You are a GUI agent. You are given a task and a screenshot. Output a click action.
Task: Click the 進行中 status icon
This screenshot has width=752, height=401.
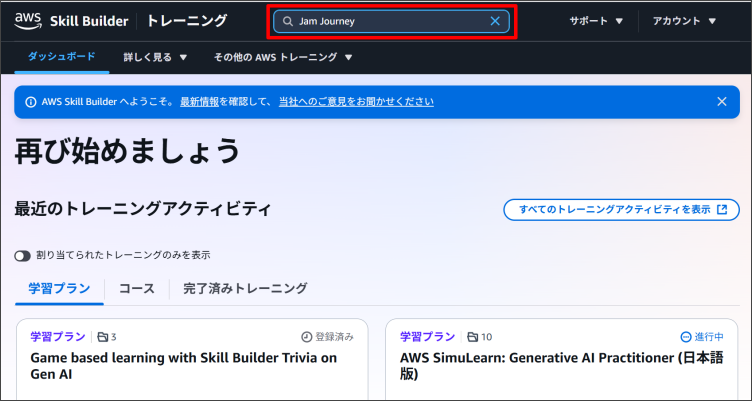pos(685,337)
